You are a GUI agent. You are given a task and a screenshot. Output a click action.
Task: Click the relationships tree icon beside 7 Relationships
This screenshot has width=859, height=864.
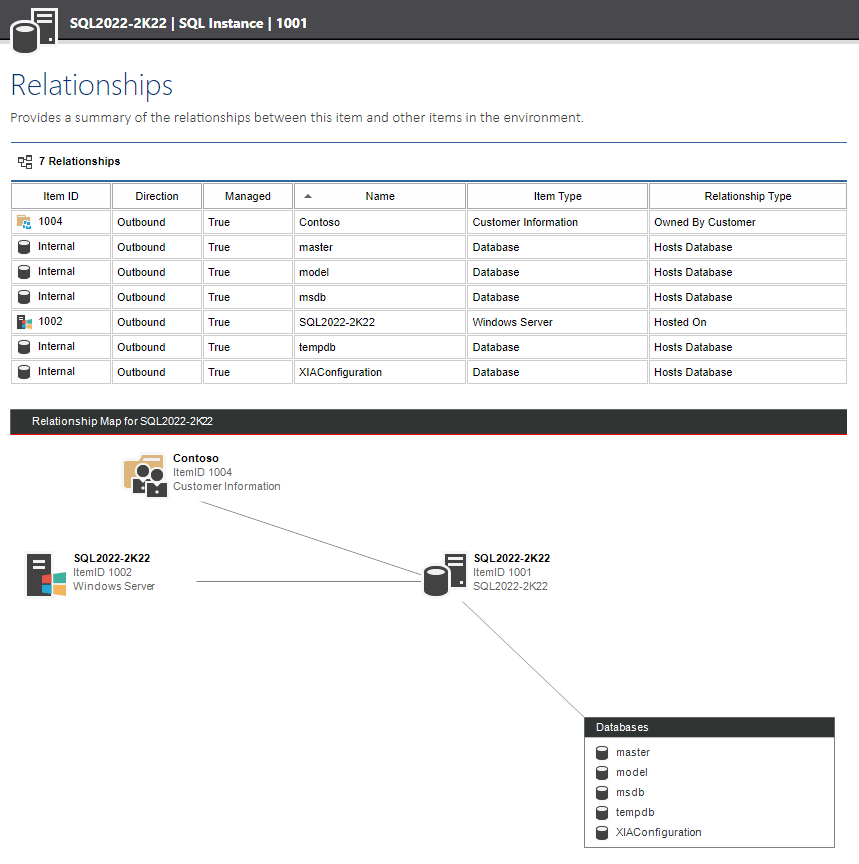point(25,161)
